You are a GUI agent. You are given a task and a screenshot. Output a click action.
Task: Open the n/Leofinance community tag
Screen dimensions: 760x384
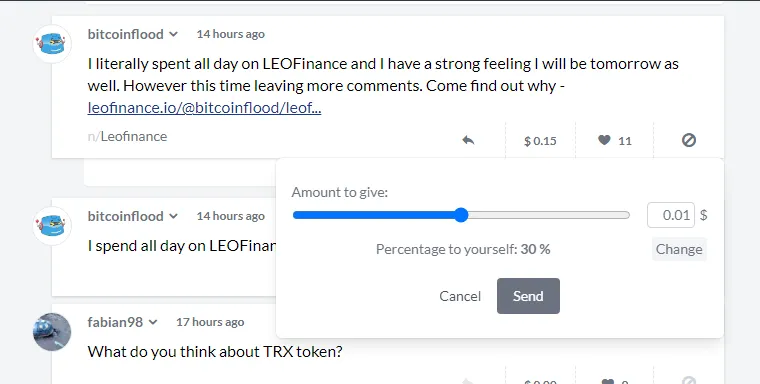click(127, 136)
